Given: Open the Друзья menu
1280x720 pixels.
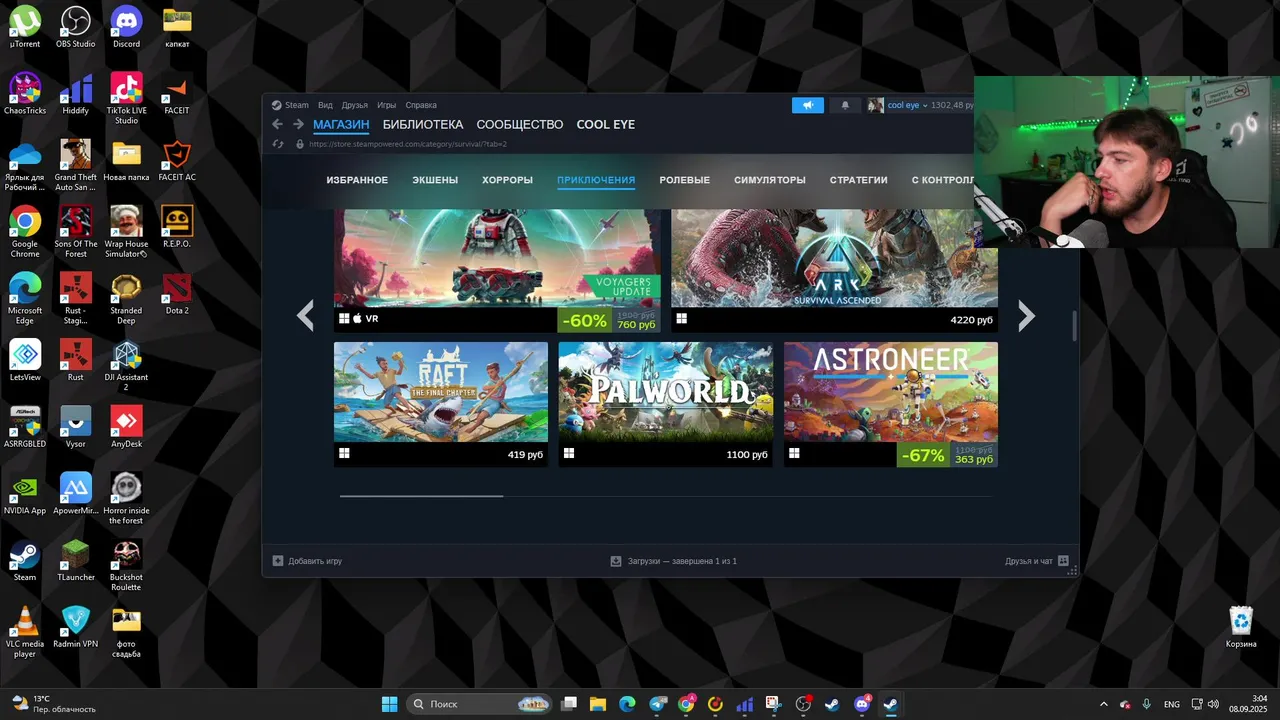Looking at the screenshot, I should point(354,105).
